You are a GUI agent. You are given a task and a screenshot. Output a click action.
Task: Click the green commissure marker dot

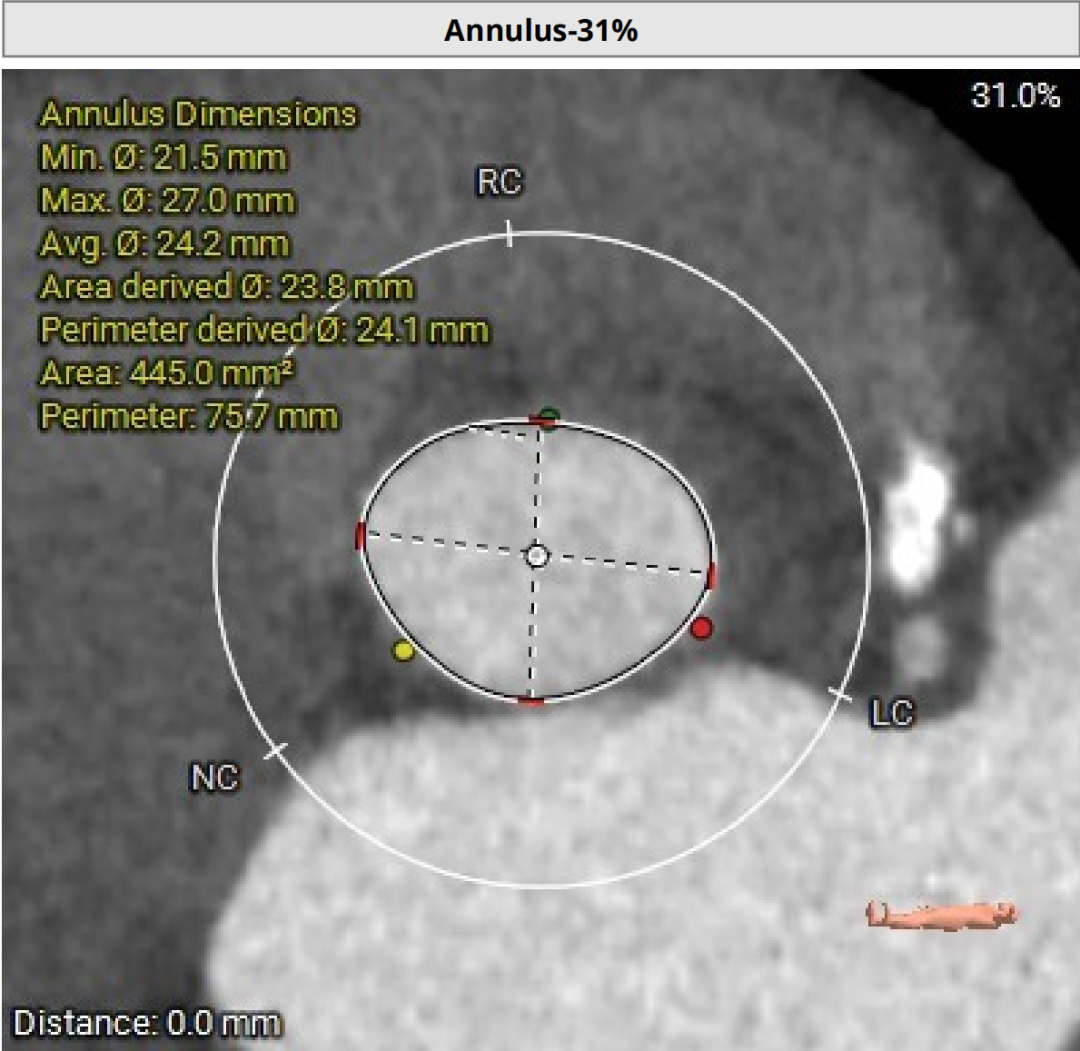coord(548,415)
